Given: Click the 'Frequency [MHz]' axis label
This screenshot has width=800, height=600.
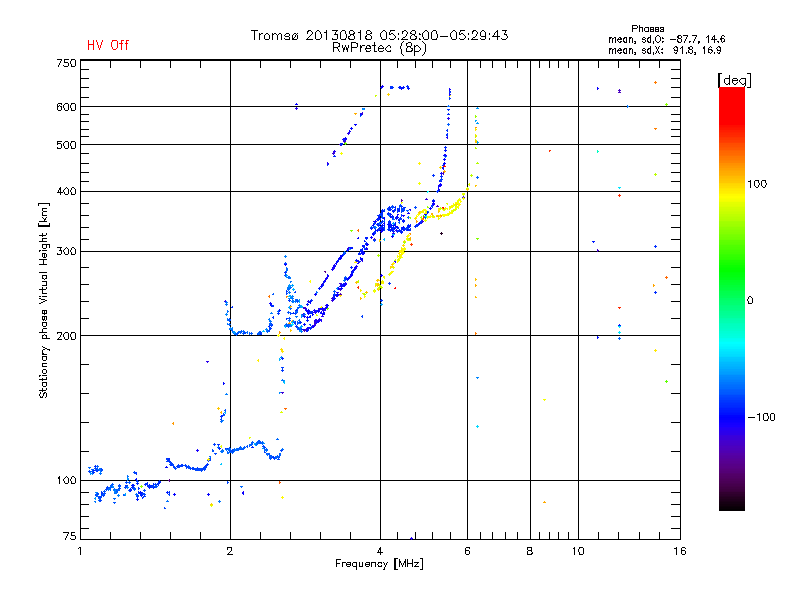Looking at the screenshot, I should pos(379,563).
